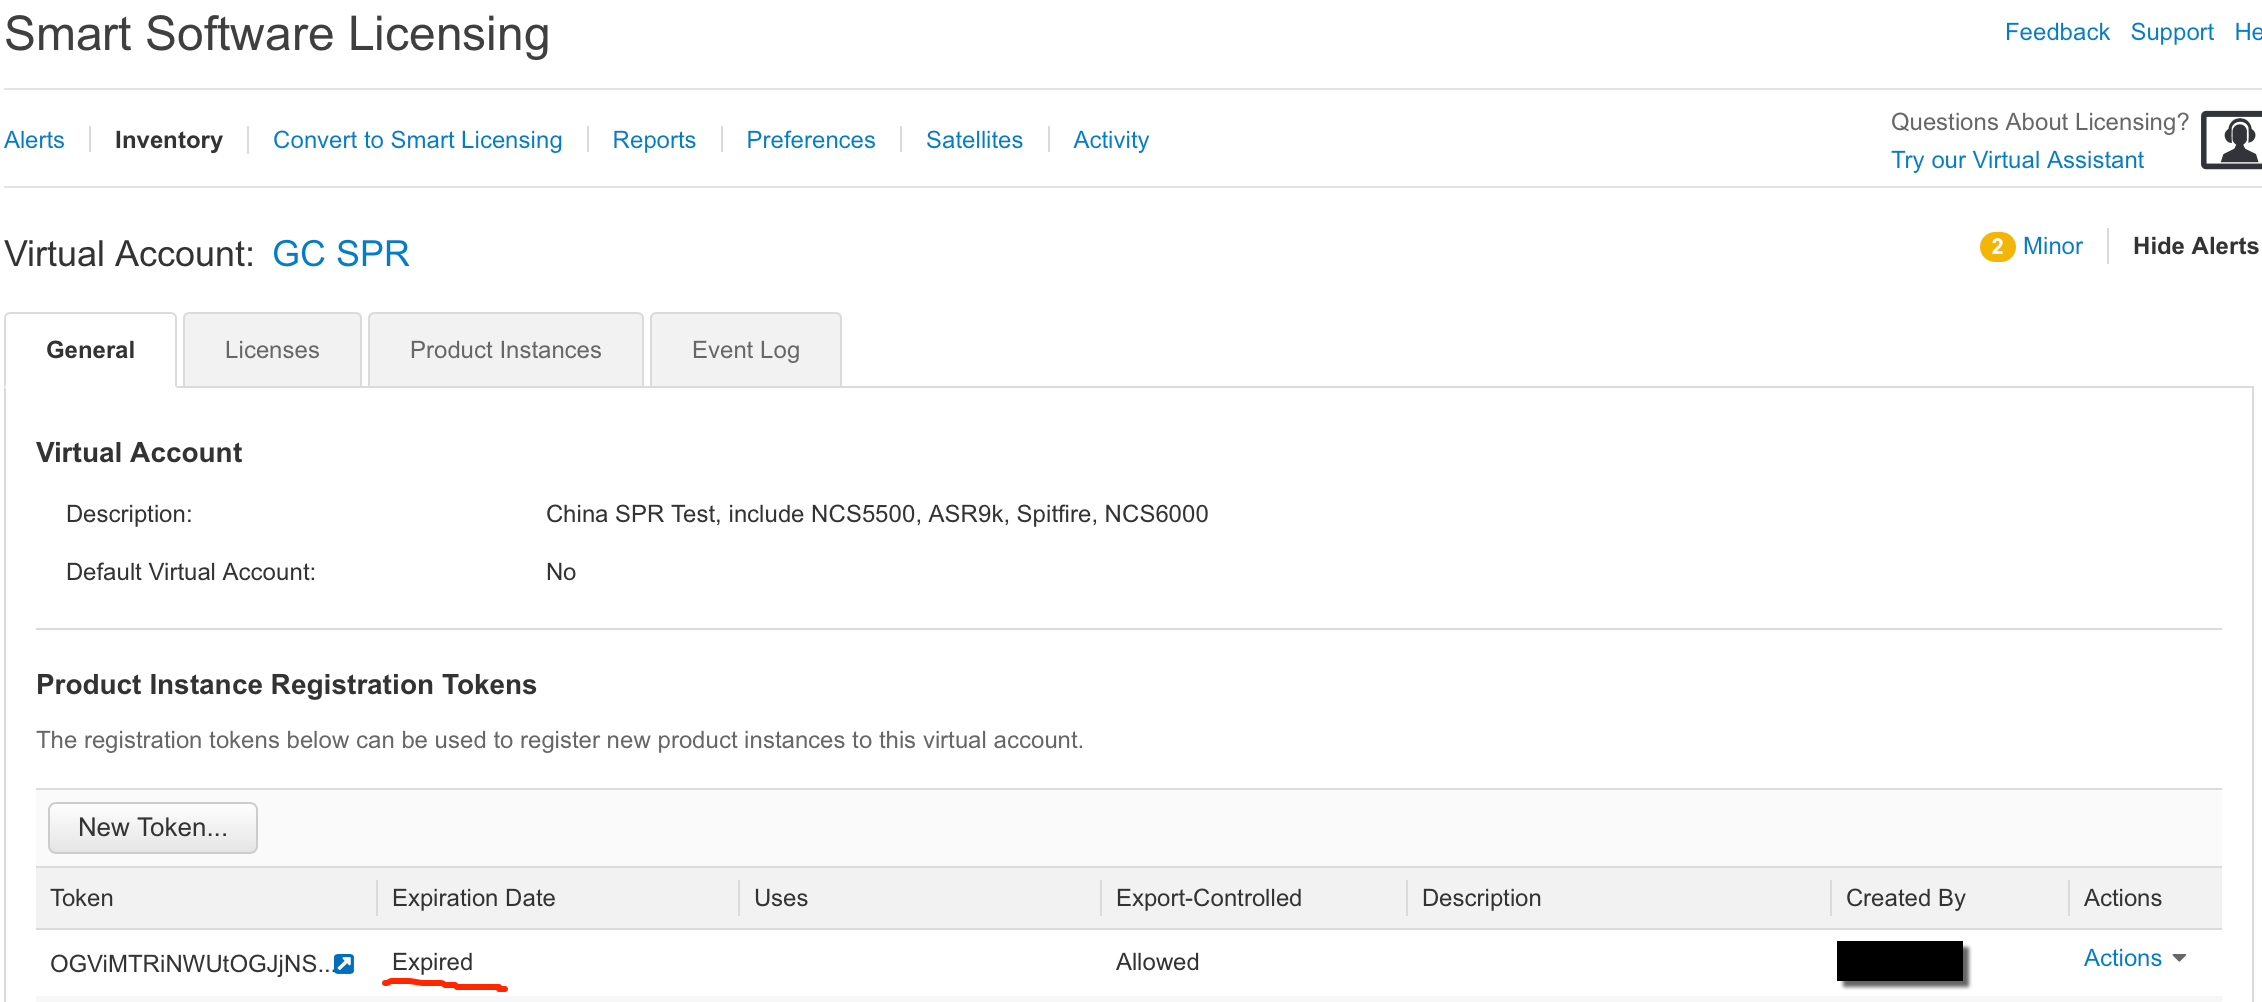Click the Minor alerts link
The image size is (2262, 1002).
tap(2053, 246)
